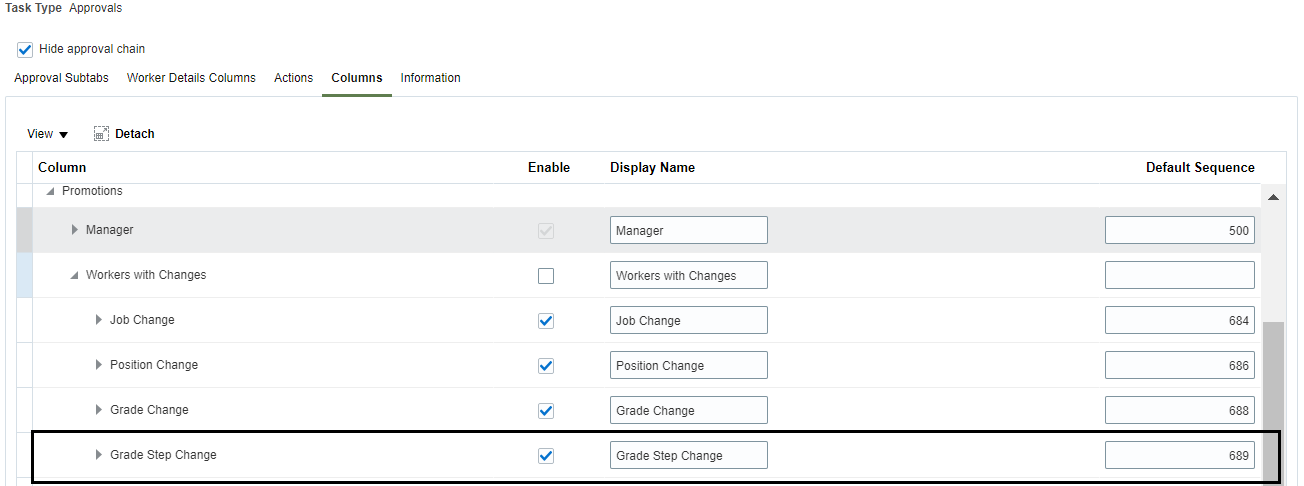
Task: Click the vertical scrollbar thumb
Action: pos(1273,402)
